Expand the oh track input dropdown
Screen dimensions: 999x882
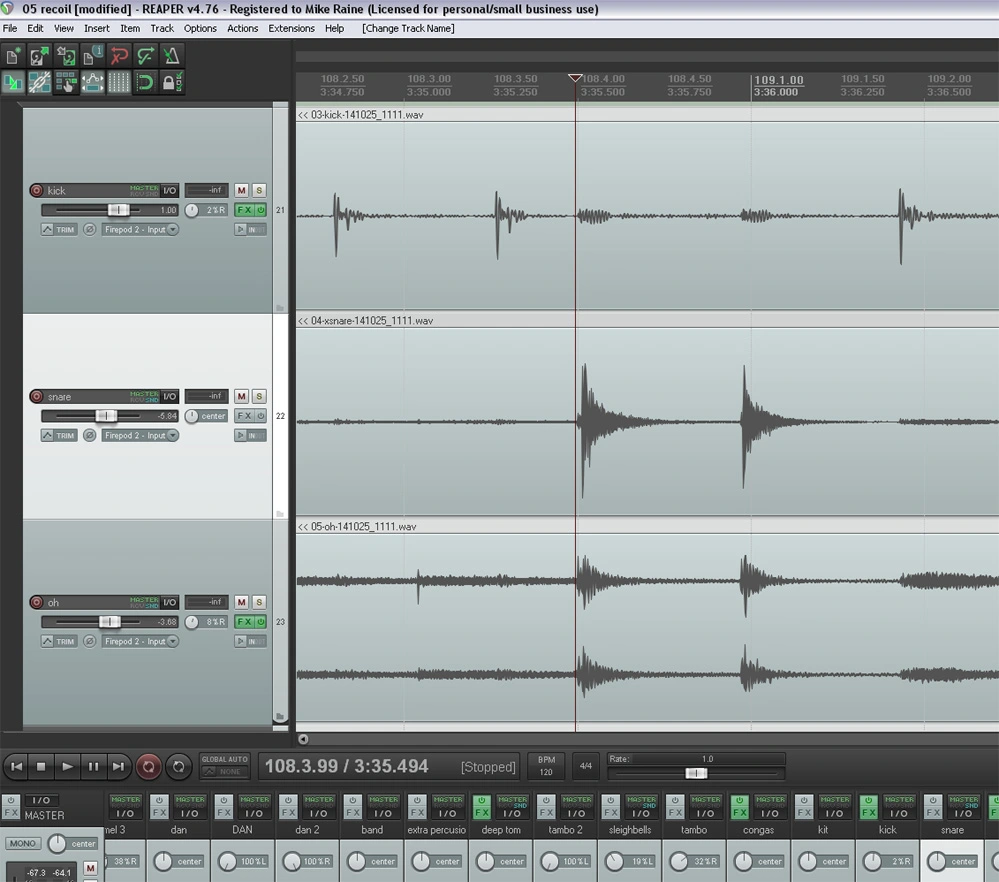pyautogui.click(x=141, y=641)
